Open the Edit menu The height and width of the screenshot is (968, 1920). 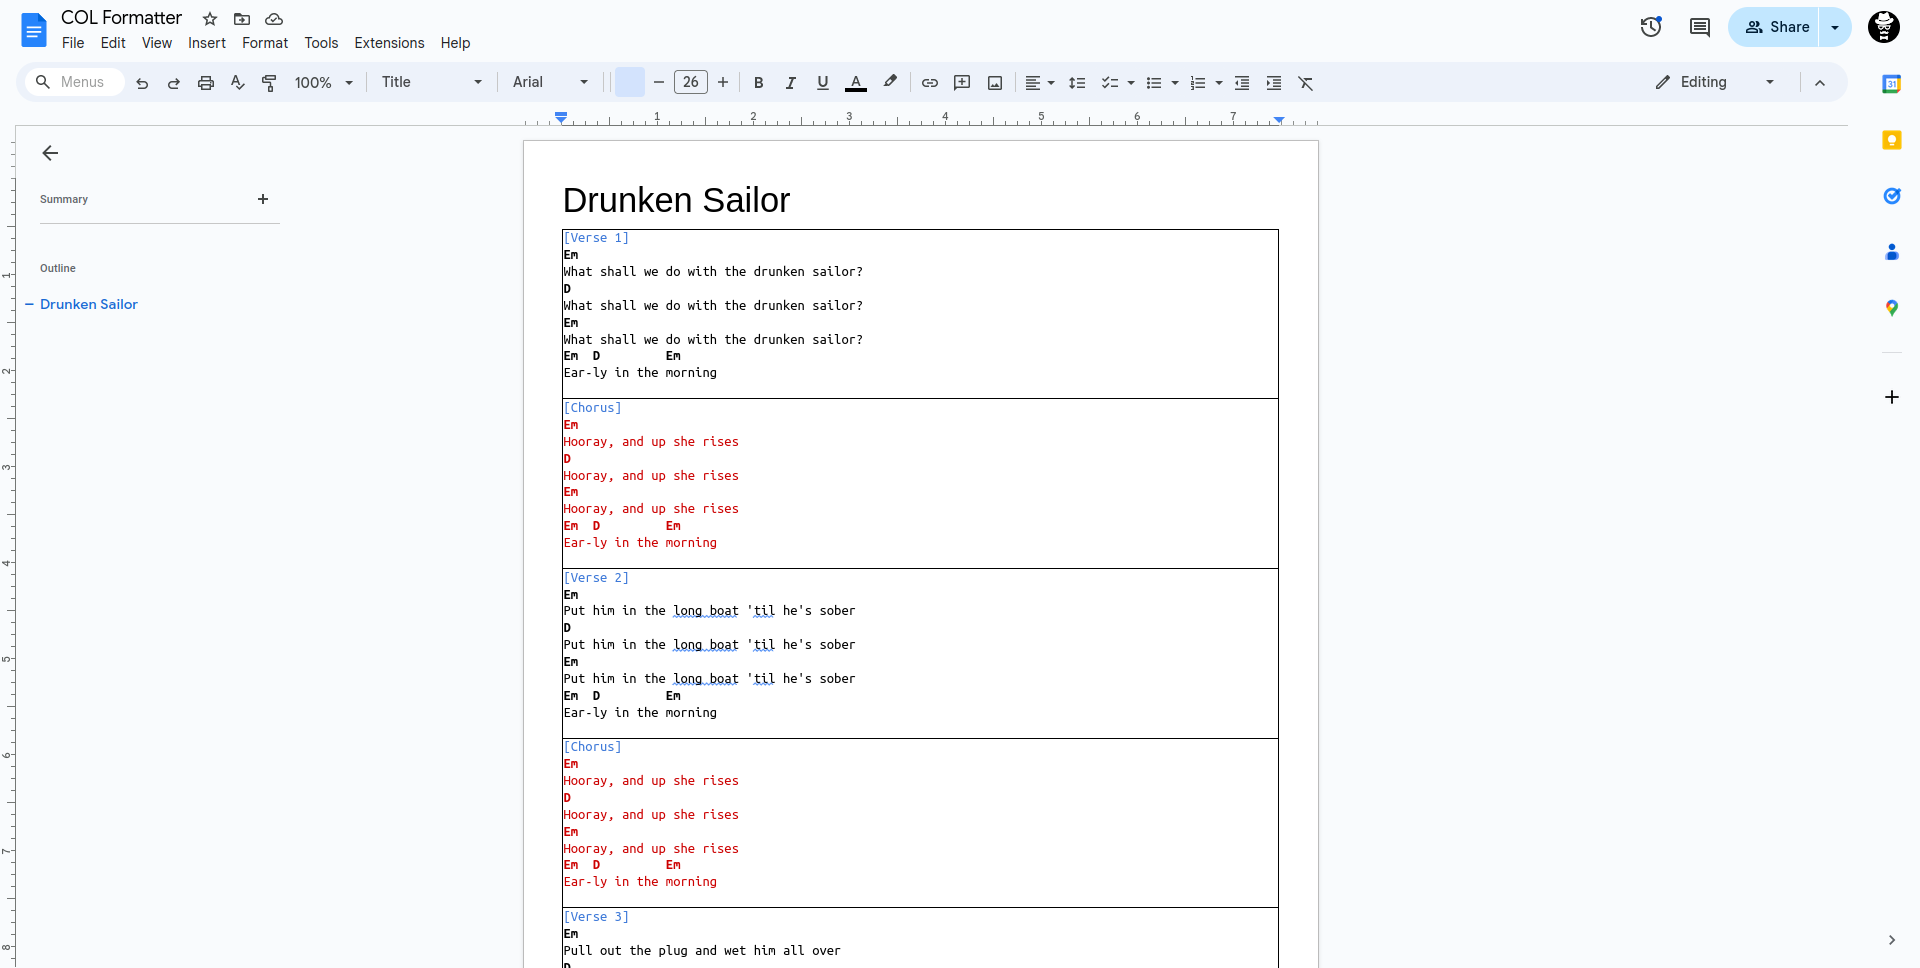113,43
